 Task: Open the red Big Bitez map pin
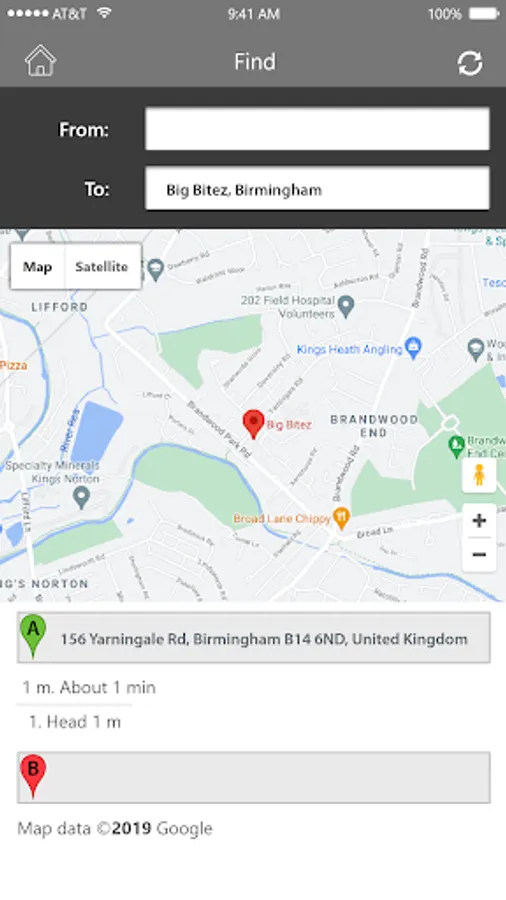(x=253, y=425)
